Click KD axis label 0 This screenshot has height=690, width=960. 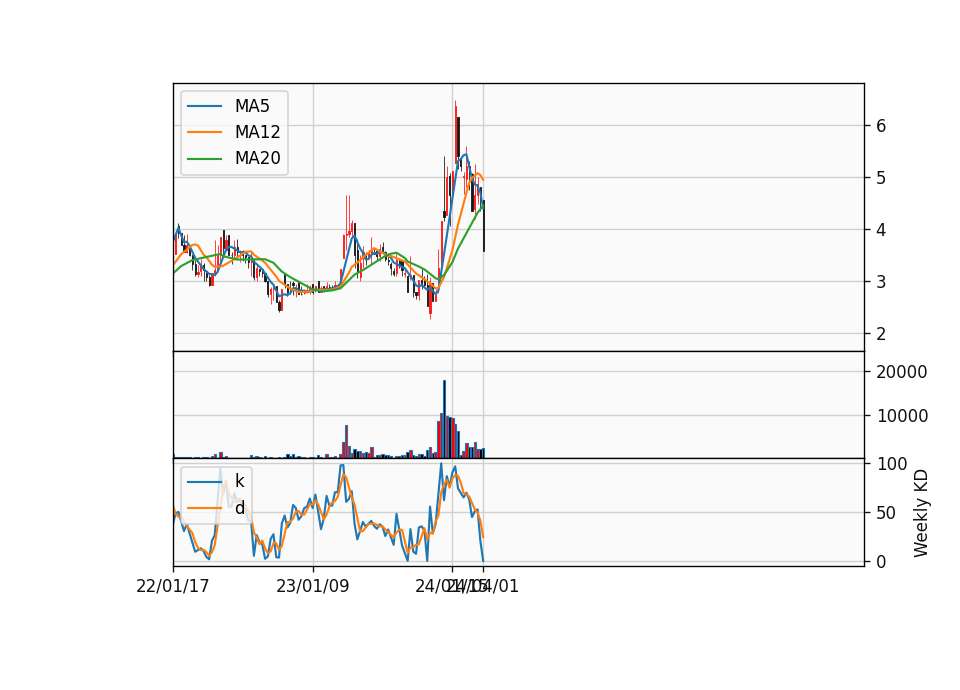click(x=881, y=561)
